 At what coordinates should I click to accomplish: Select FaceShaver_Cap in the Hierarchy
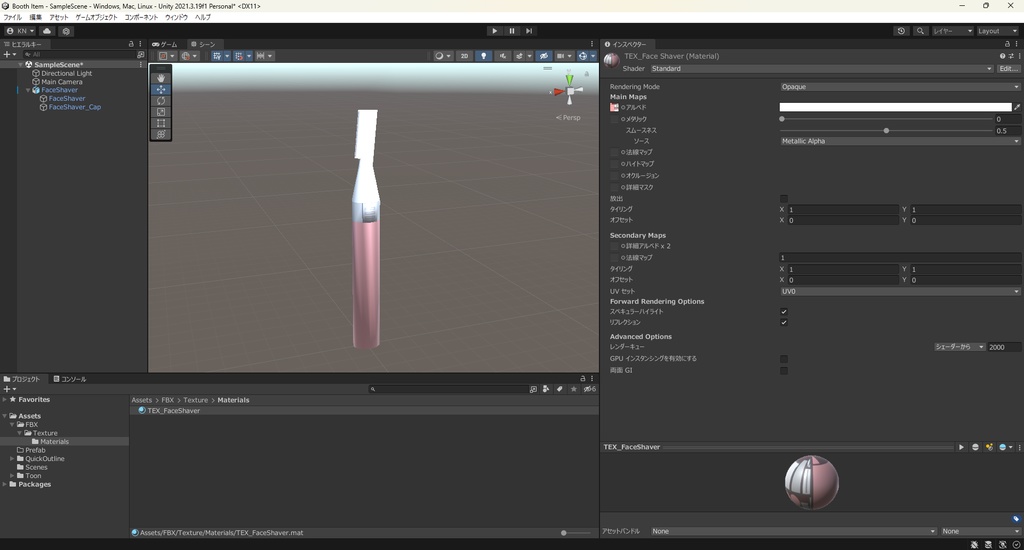74,107
